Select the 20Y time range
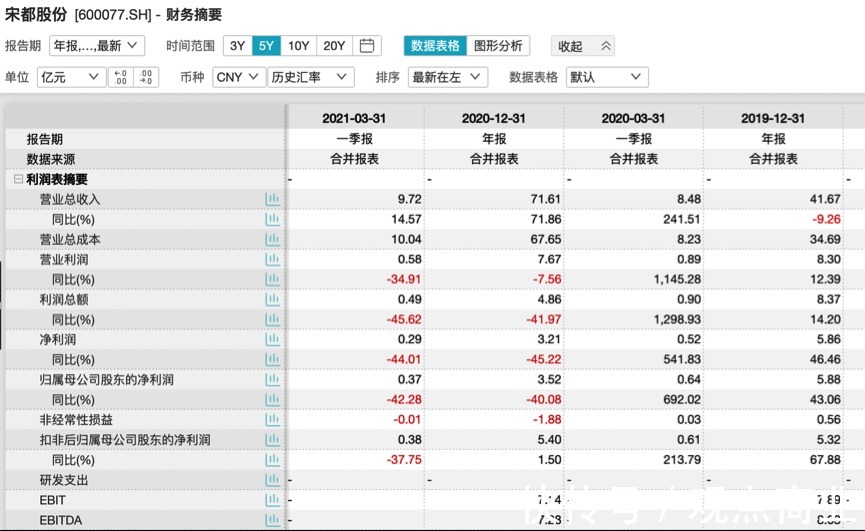This screenshot has height=531, width=865. 334,46
